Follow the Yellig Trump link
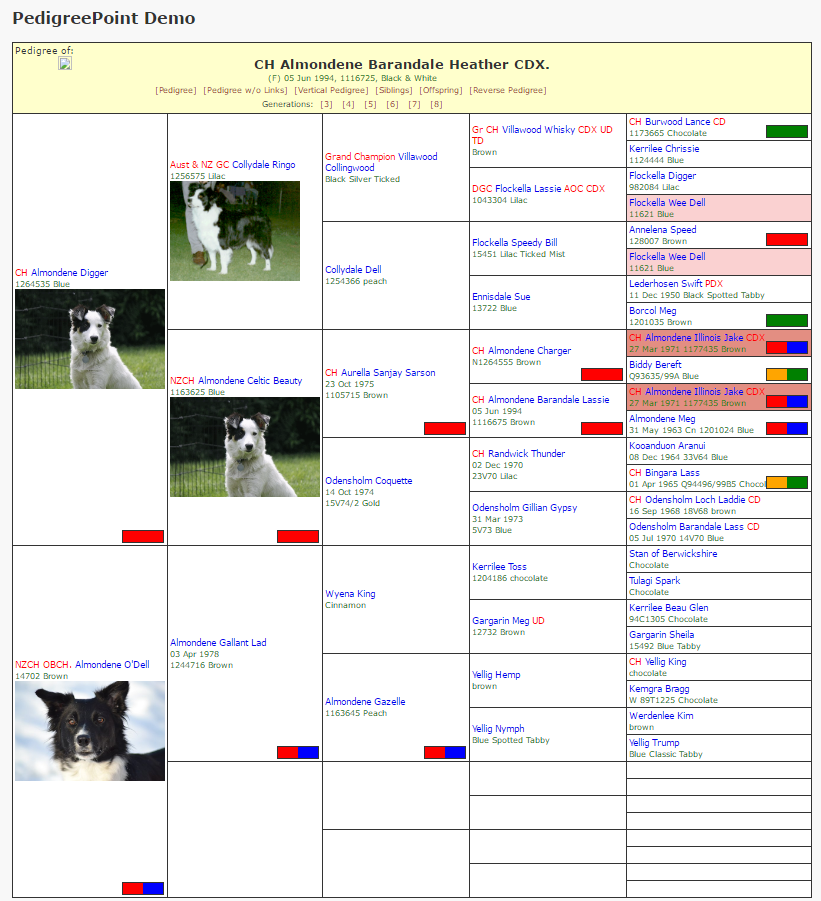821x901 pixels. (654, 743)
